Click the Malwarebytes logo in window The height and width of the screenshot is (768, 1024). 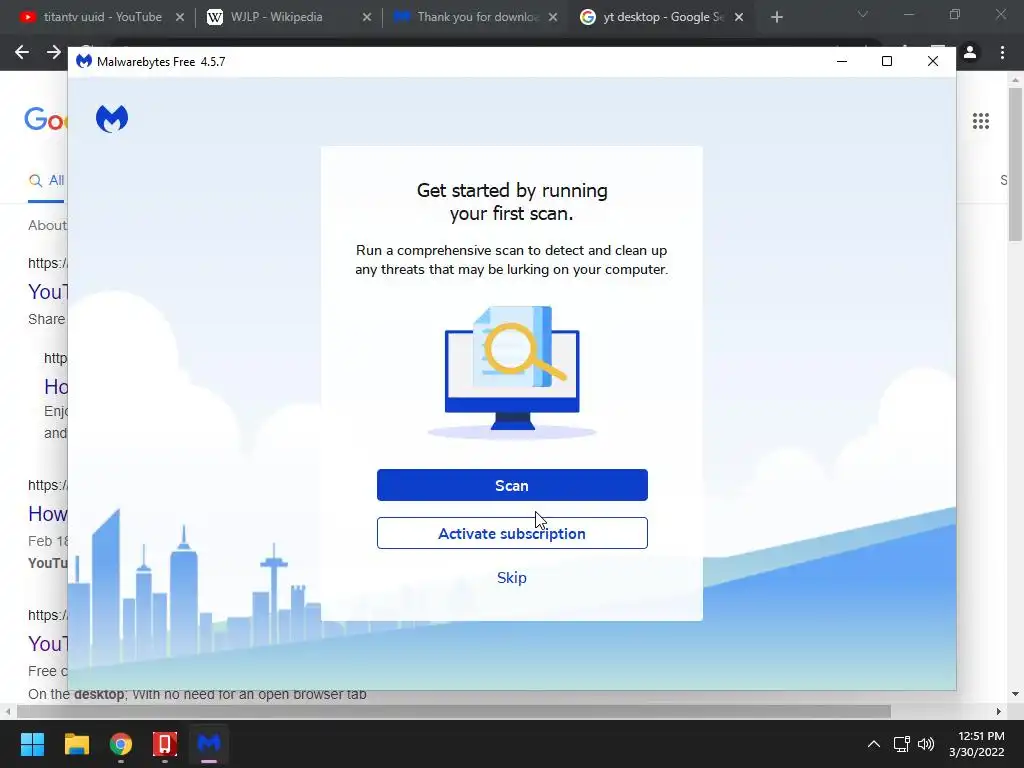pyautogui.click(x=112, y=119)
